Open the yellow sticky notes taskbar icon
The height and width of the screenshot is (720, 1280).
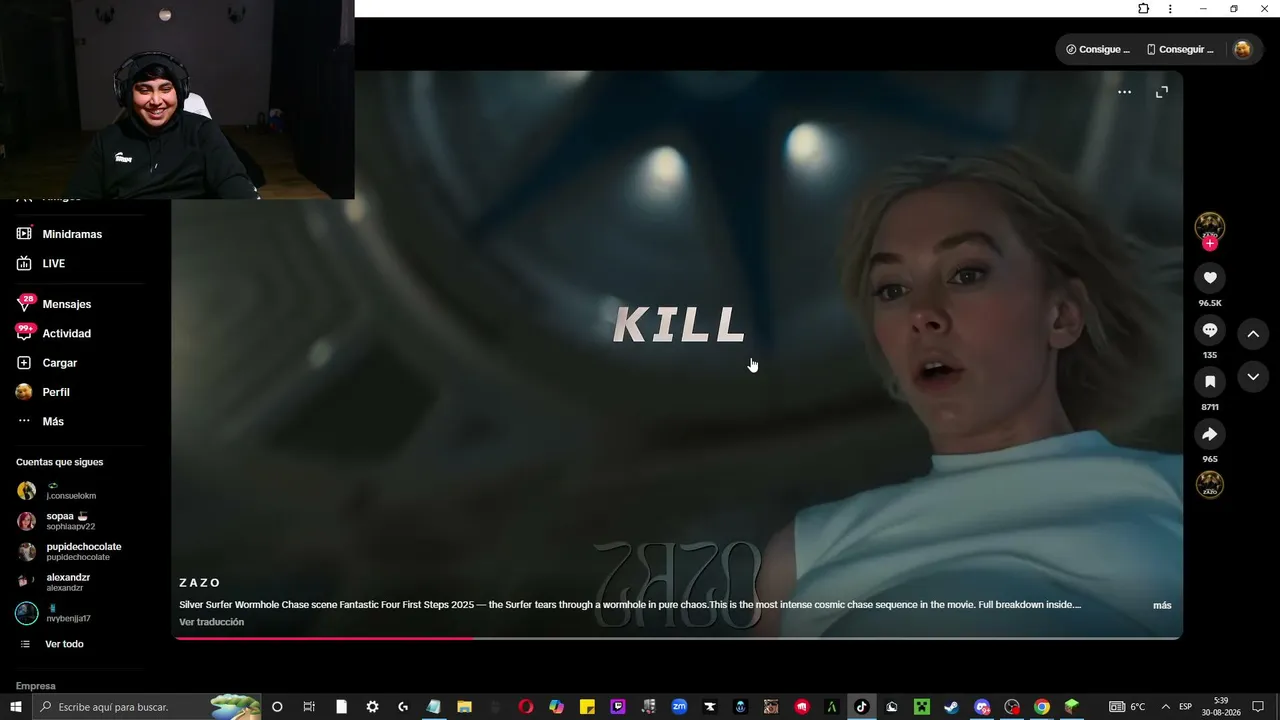[588, 707]
